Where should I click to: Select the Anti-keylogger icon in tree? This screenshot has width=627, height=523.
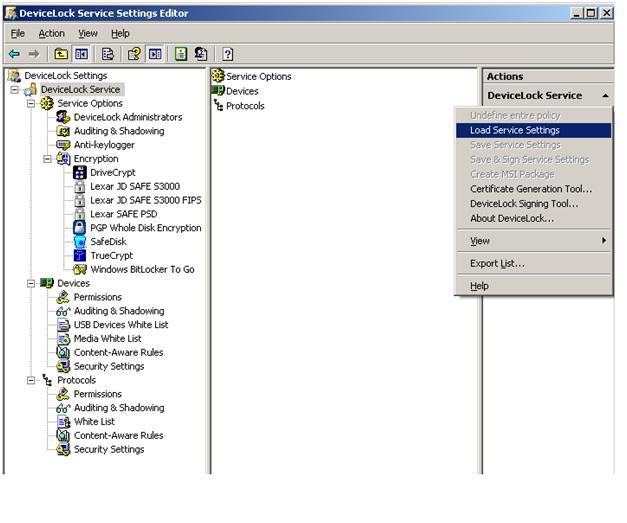point(63,145)
